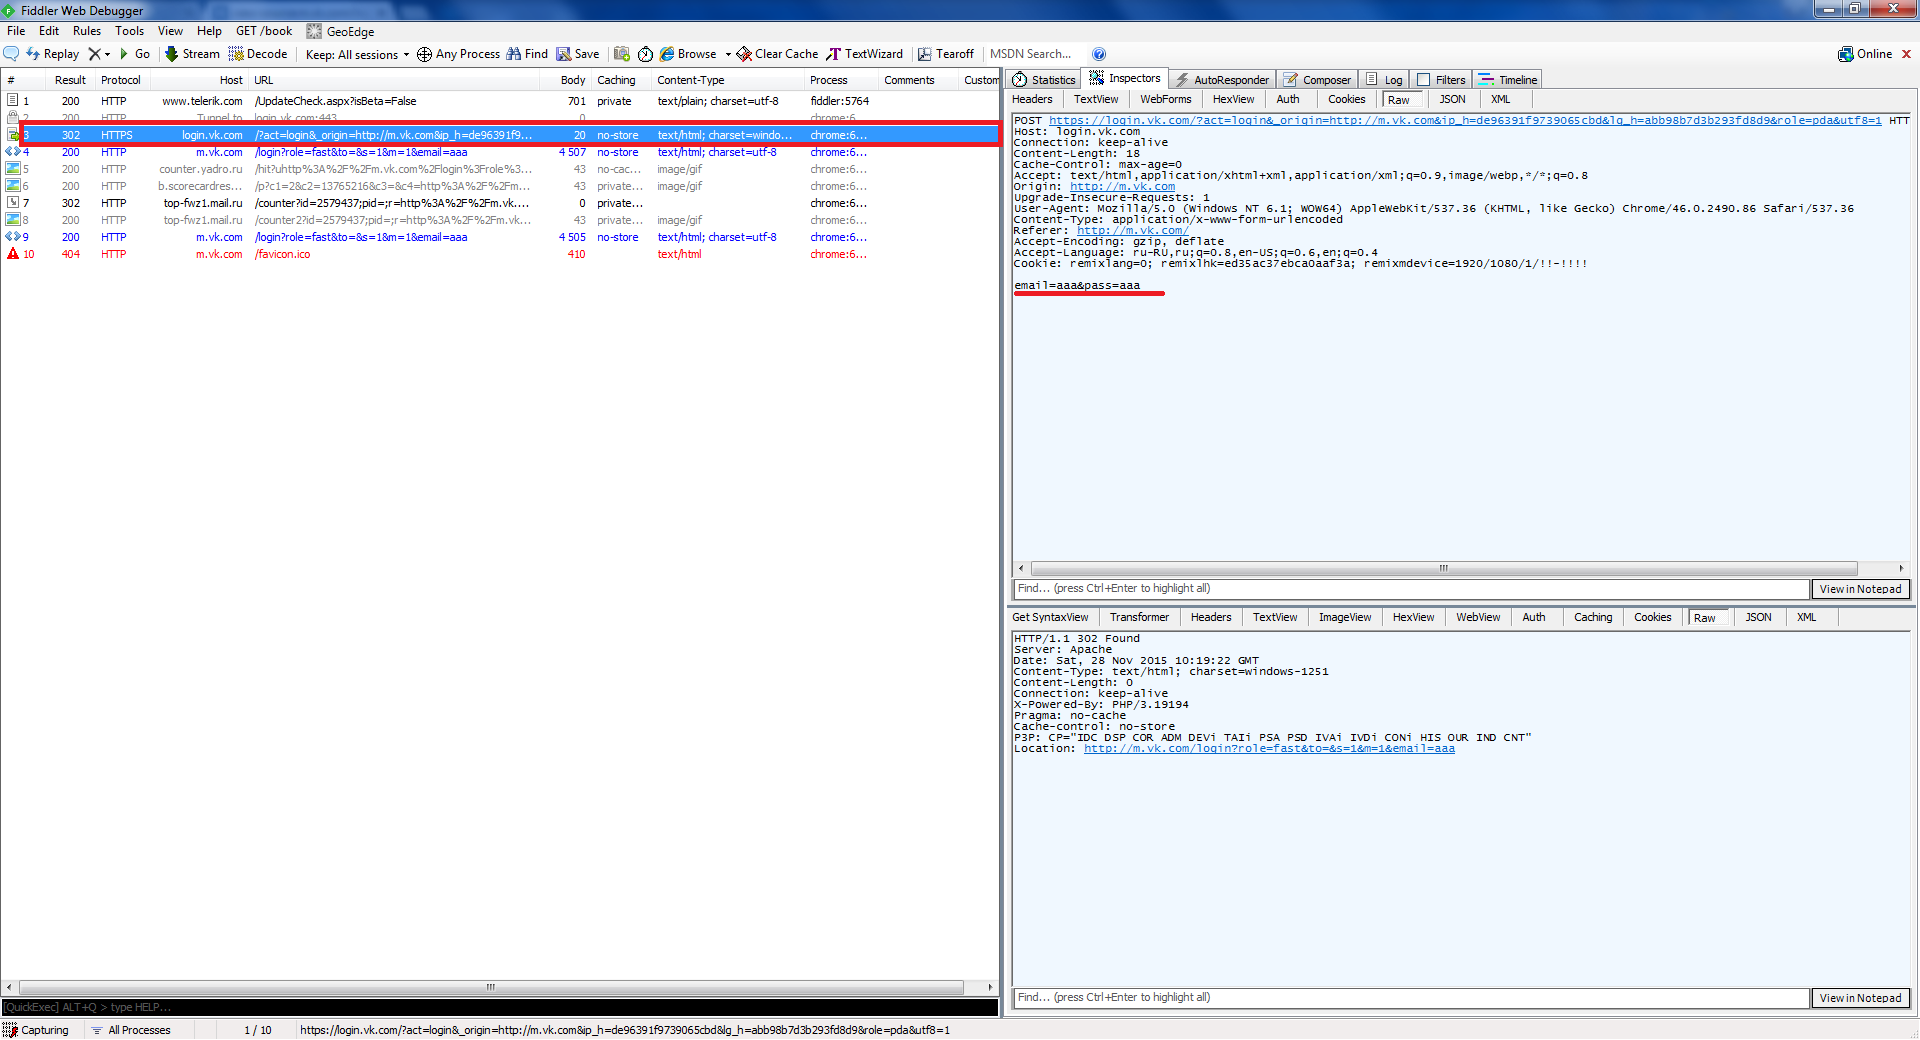This screenshot has height=1040, width=1920.
Task: Sort sessions by Content-Type column header
Action: pyautogui.click(x=727, y=80)
